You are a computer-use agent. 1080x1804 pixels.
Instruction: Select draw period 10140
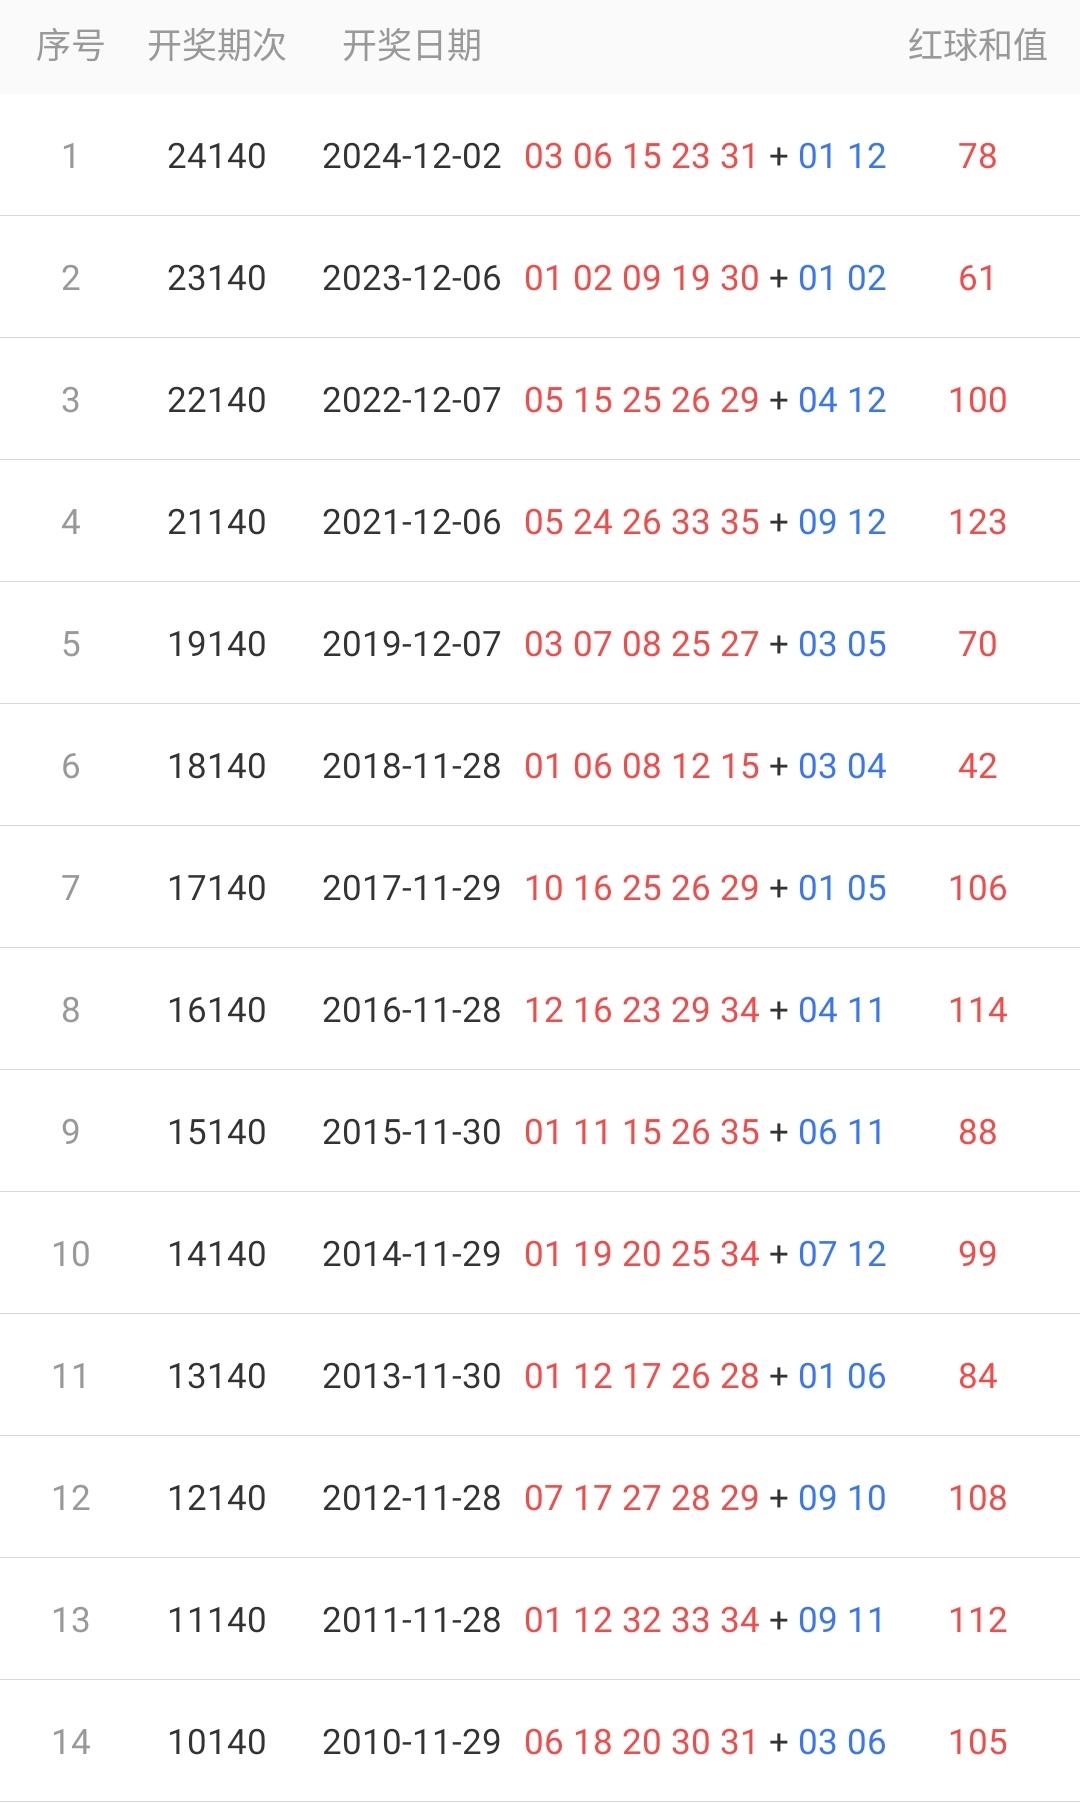pyautogui.click(x=216, y=1742)
